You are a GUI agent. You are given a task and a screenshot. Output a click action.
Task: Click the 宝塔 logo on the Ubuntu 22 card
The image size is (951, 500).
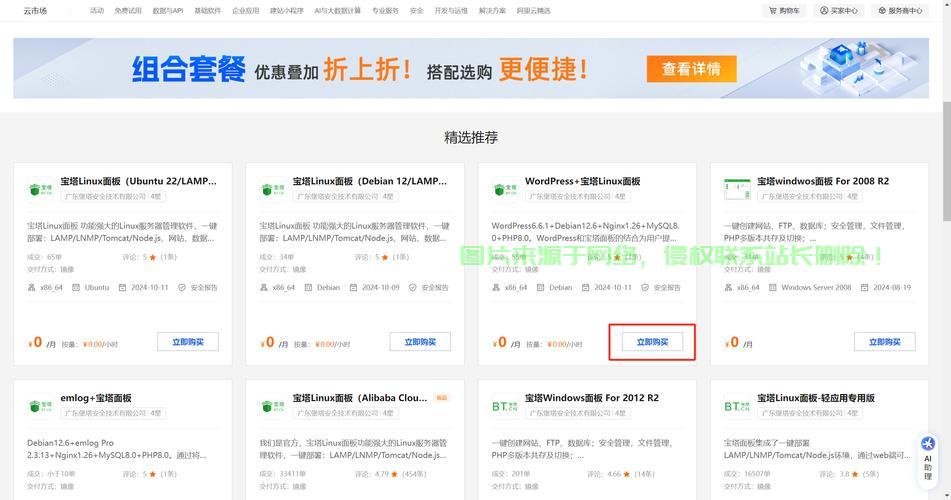41,189
